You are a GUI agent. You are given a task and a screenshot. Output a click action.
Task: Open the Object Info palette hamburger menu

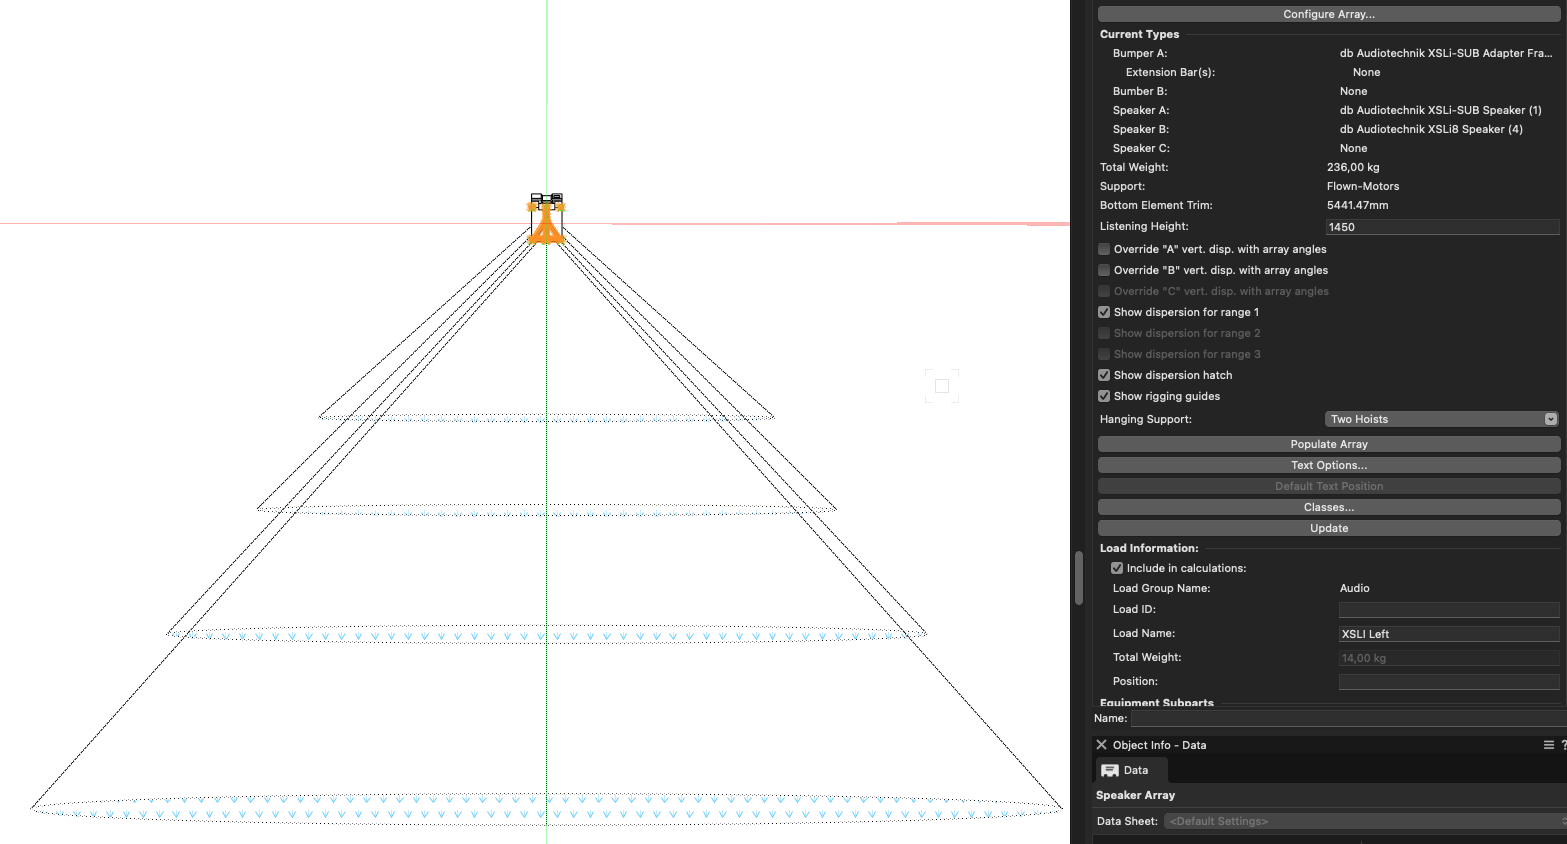[1548, 745]
